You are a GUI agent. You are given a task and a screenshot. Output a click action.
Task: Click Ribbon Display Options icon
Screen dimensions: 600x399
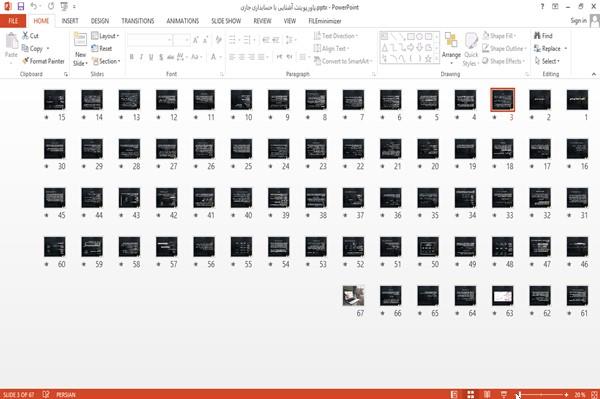[555, 7]
